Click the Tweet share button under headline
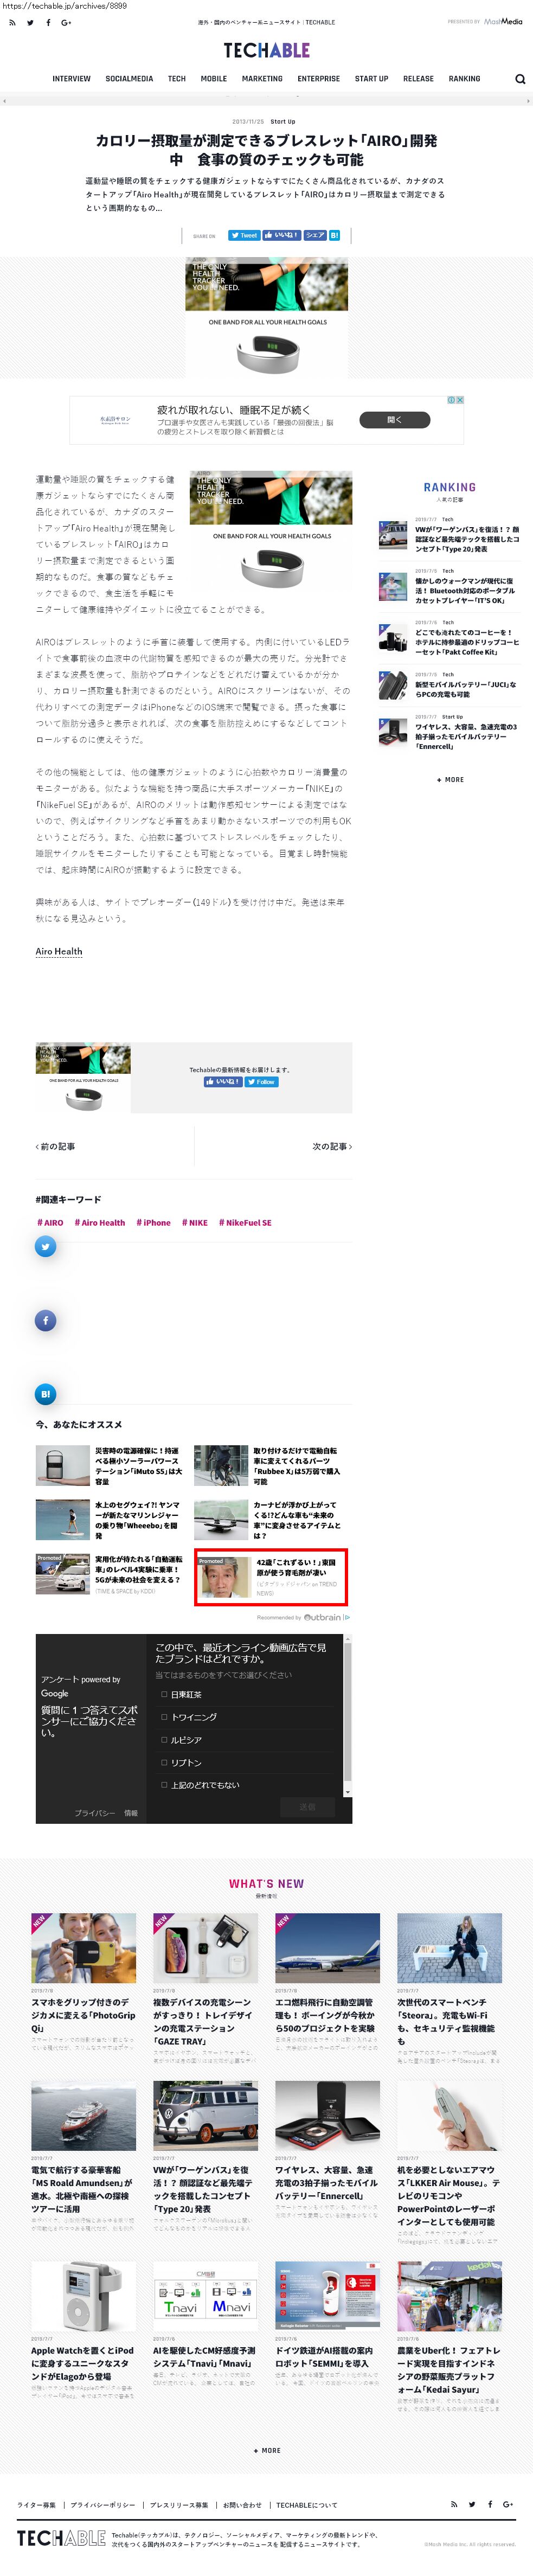 243,235
